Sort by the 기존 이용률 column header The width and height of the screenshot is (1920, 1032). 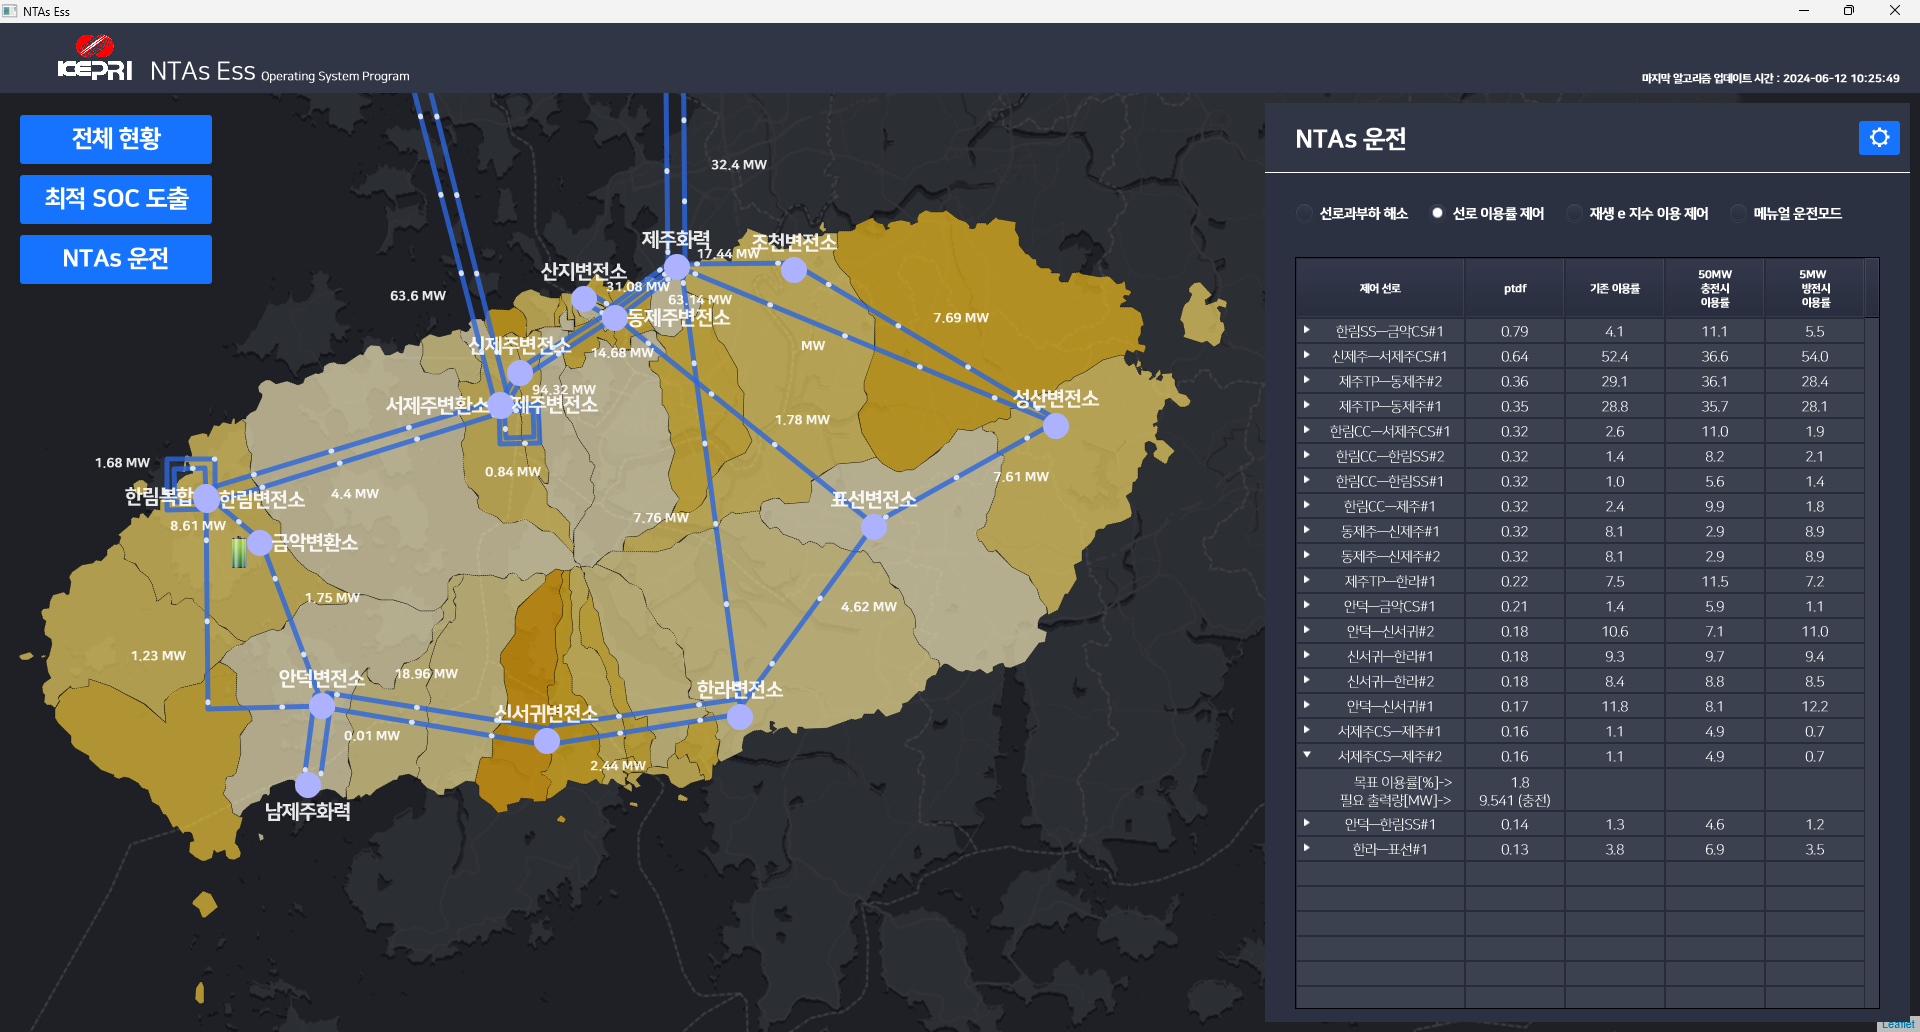(x=1615, y=288)
